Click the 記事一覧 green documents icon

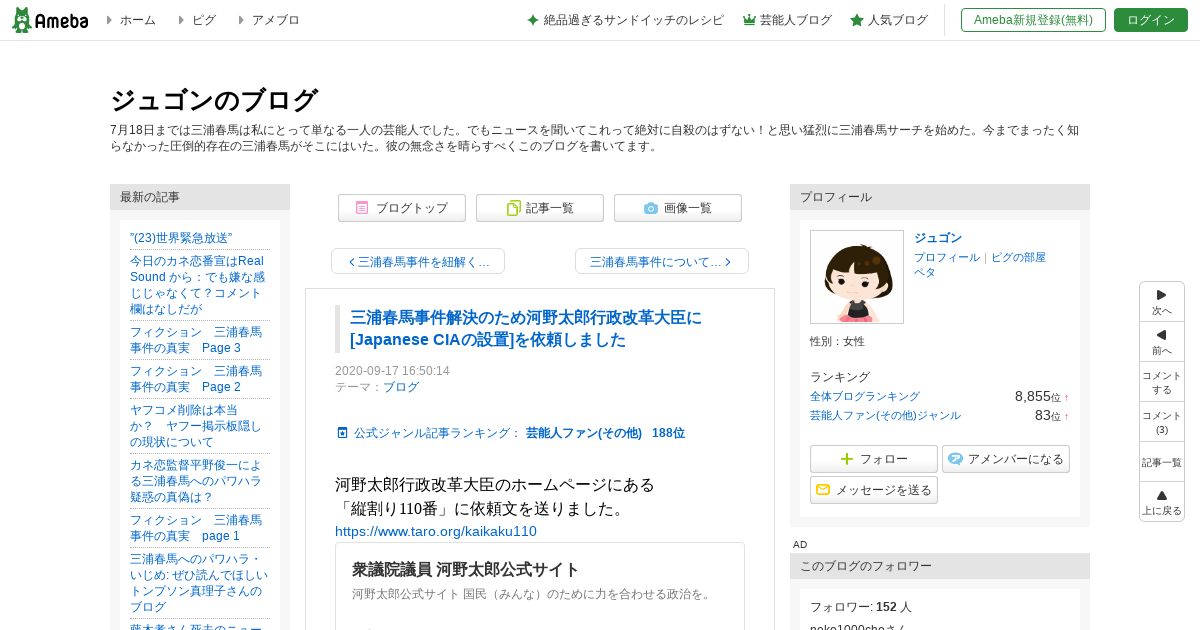point(513,208)
